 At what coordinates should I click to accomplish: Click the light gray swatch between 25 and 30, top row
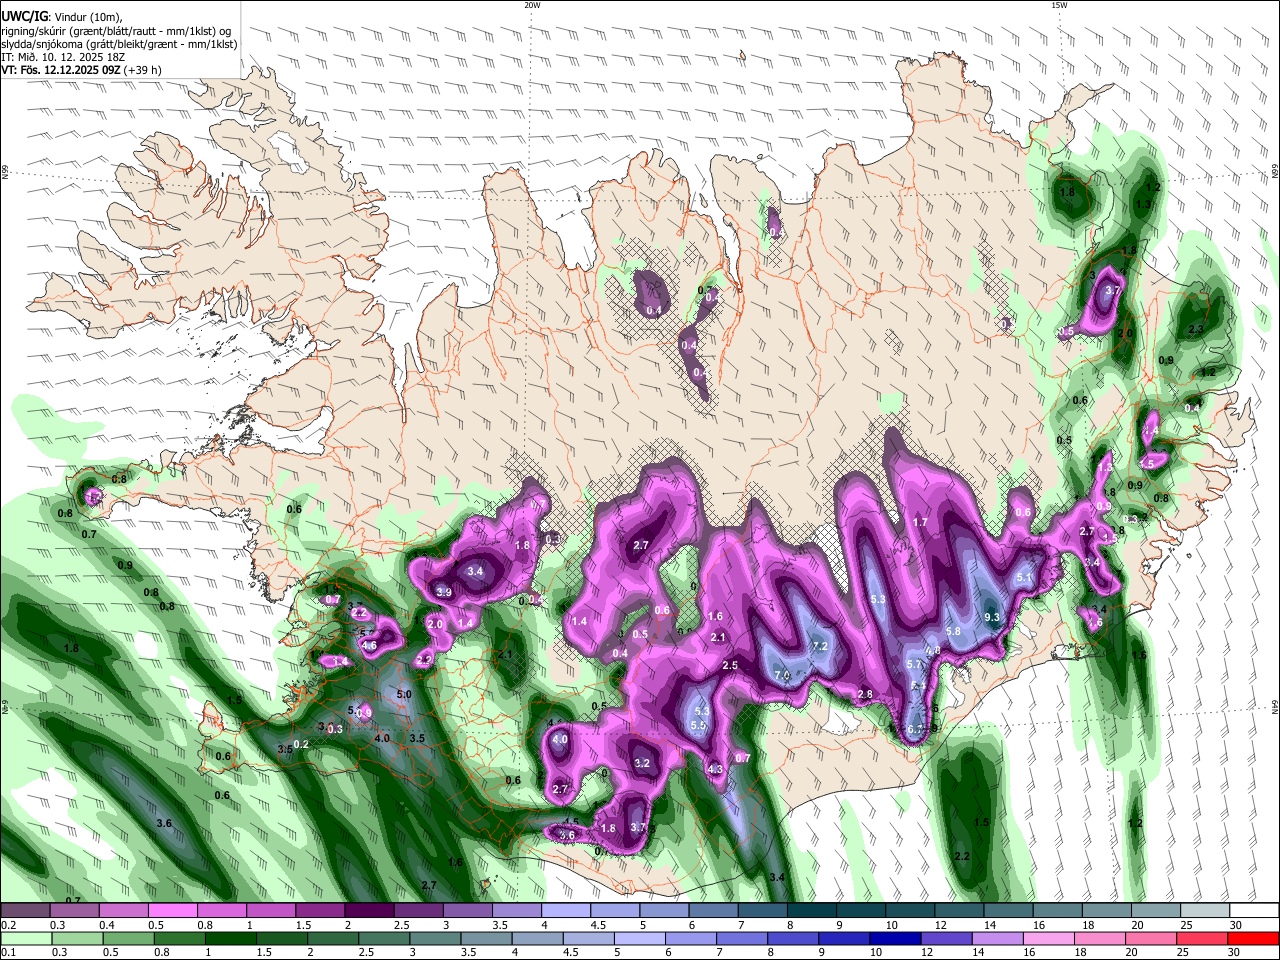[x=1204, y=911]
